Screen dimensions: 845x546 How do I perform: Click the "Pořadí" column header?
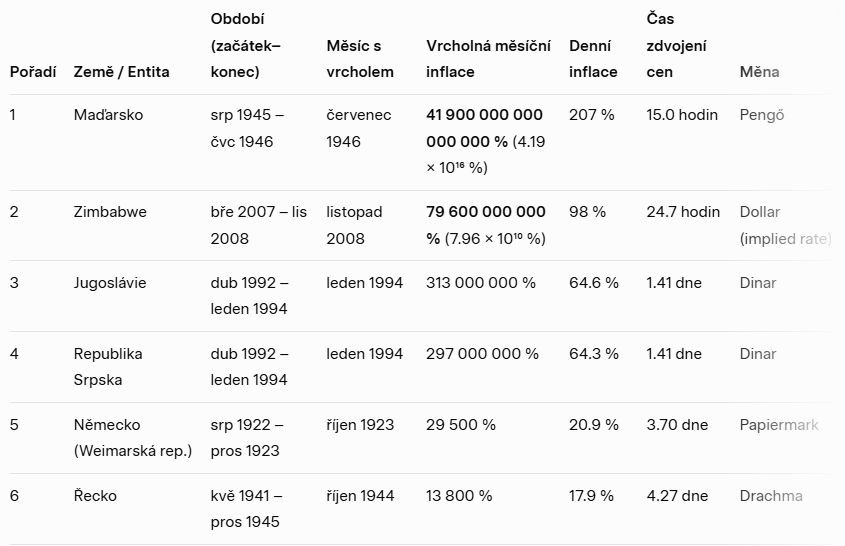[33, 72]
